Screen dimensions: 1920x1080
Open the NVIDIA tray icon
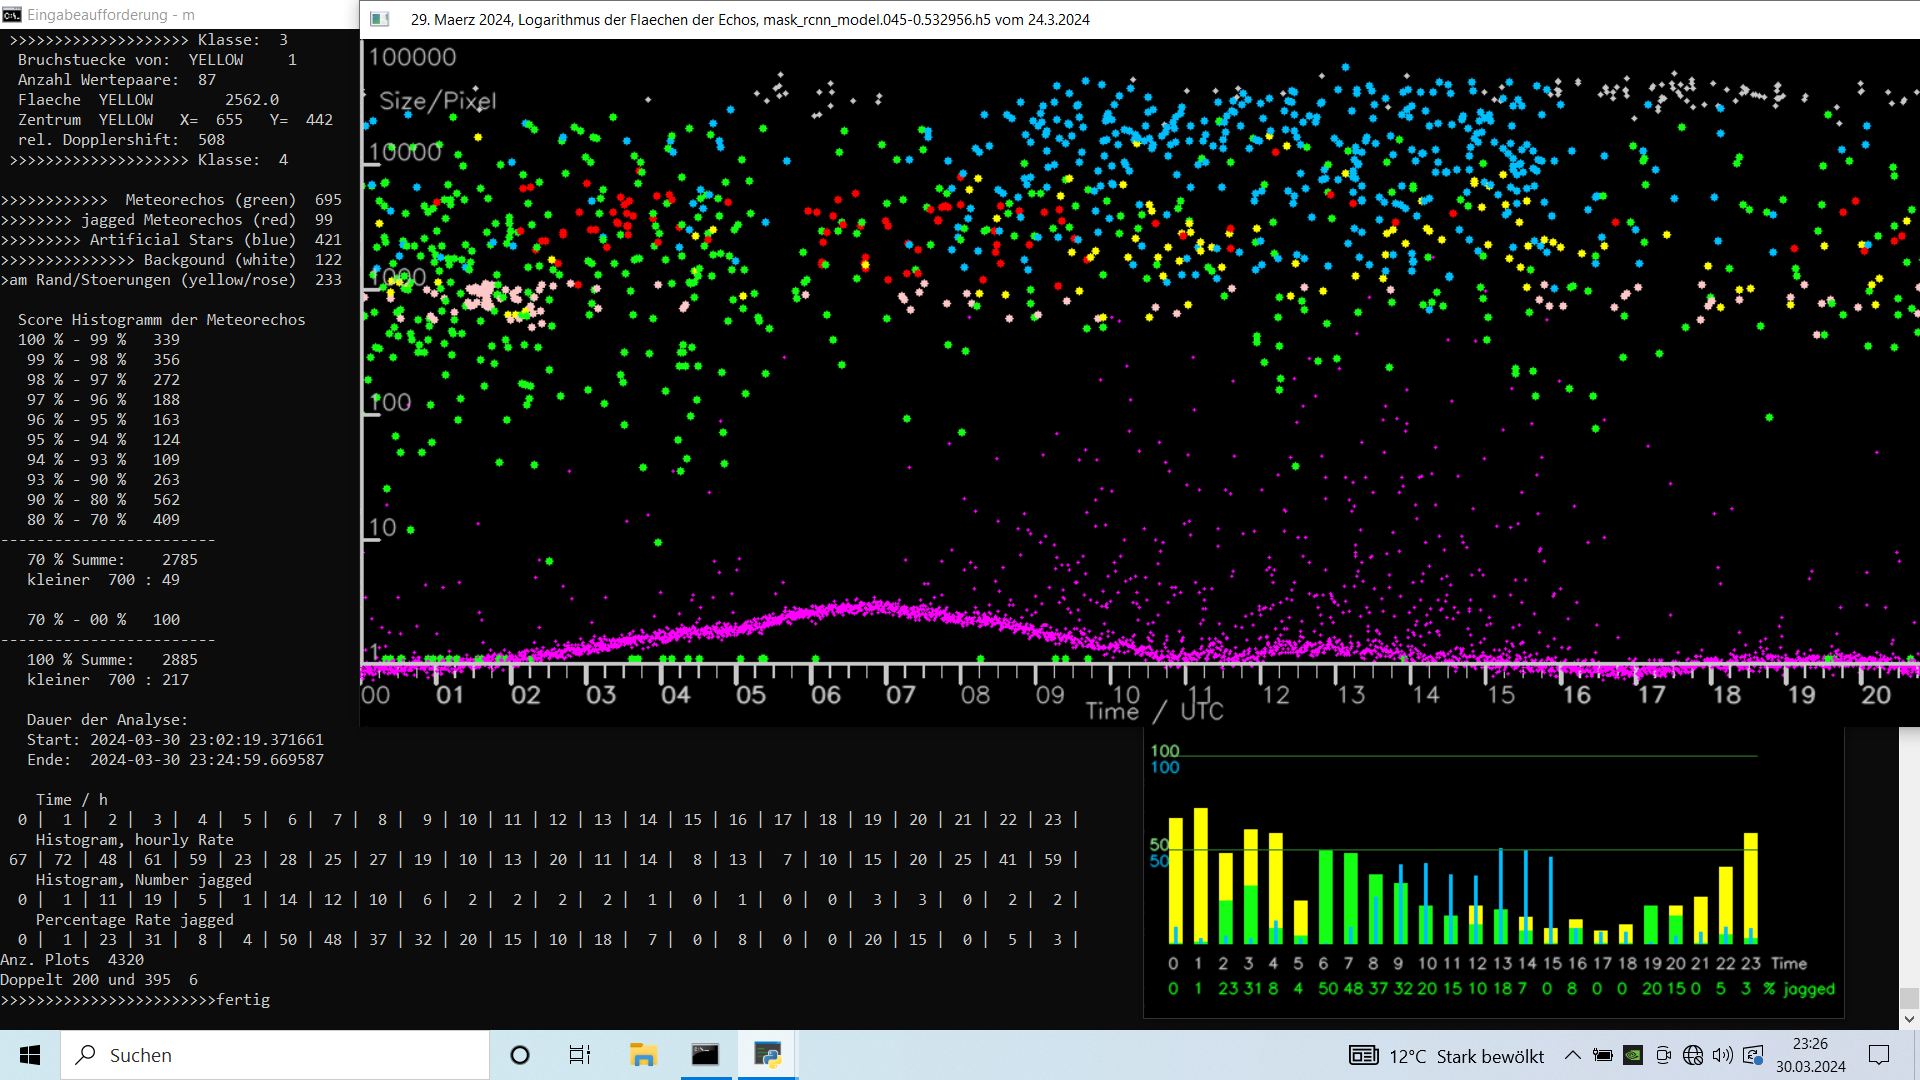(x=1633, y=1055)
